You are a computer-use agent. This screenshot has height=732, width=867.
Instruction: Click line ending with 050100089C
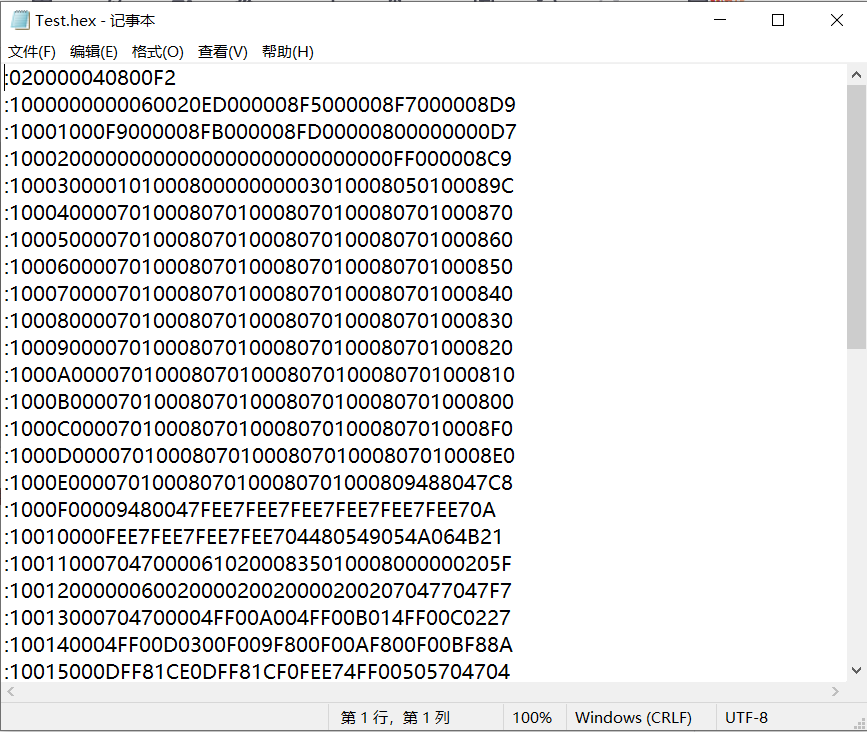(x=259, y=186)
